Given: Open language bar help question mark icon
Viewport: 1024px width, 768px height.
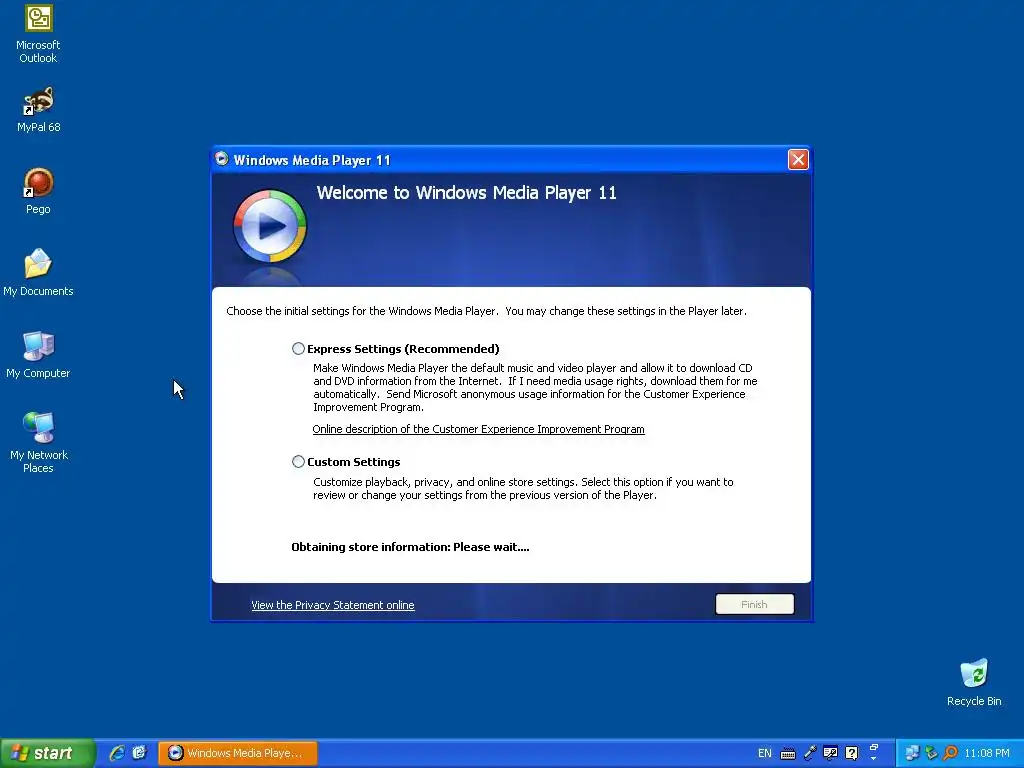Looking at the screenshot, I should (852, 753).
